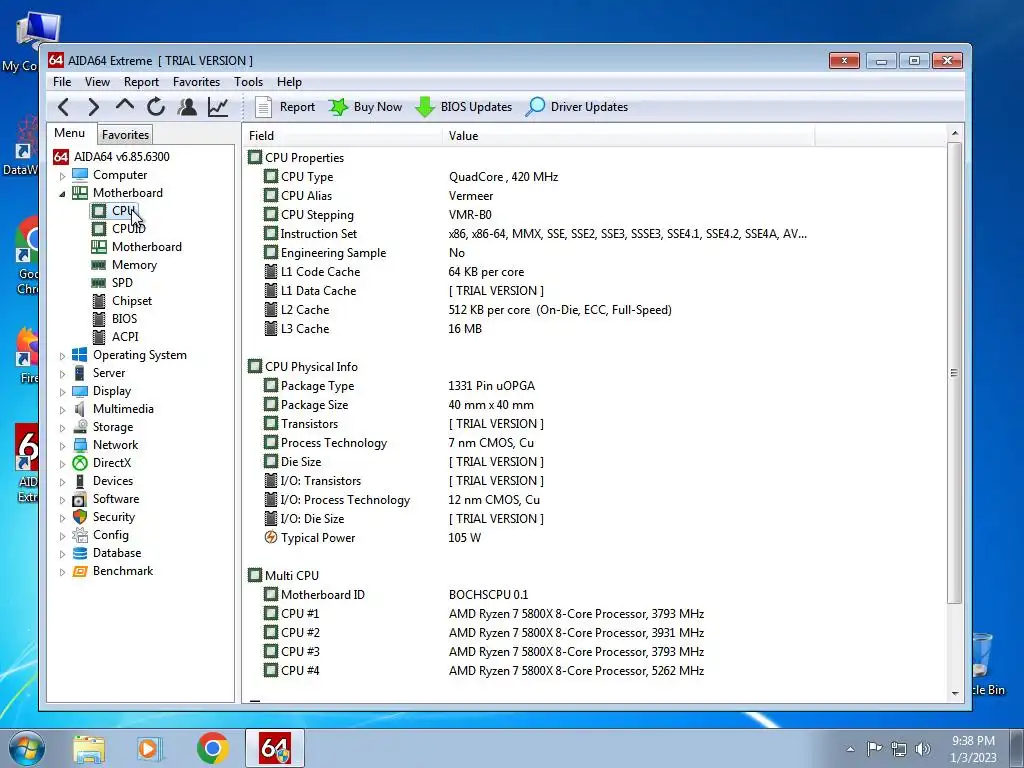Click the Value column header

[x=628, y=136]
